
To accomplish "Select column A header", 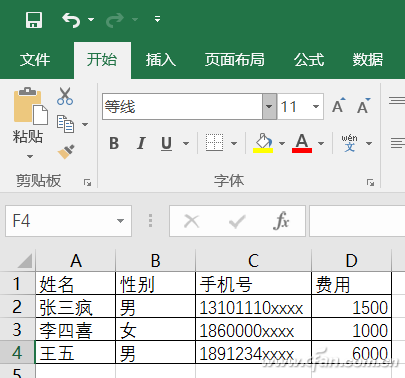I will point(76,261).
